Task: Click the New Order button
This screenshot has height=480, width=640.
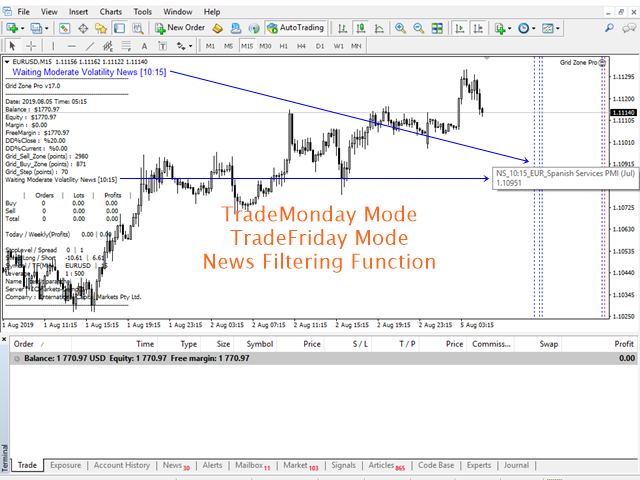Action: click(180, 28)
